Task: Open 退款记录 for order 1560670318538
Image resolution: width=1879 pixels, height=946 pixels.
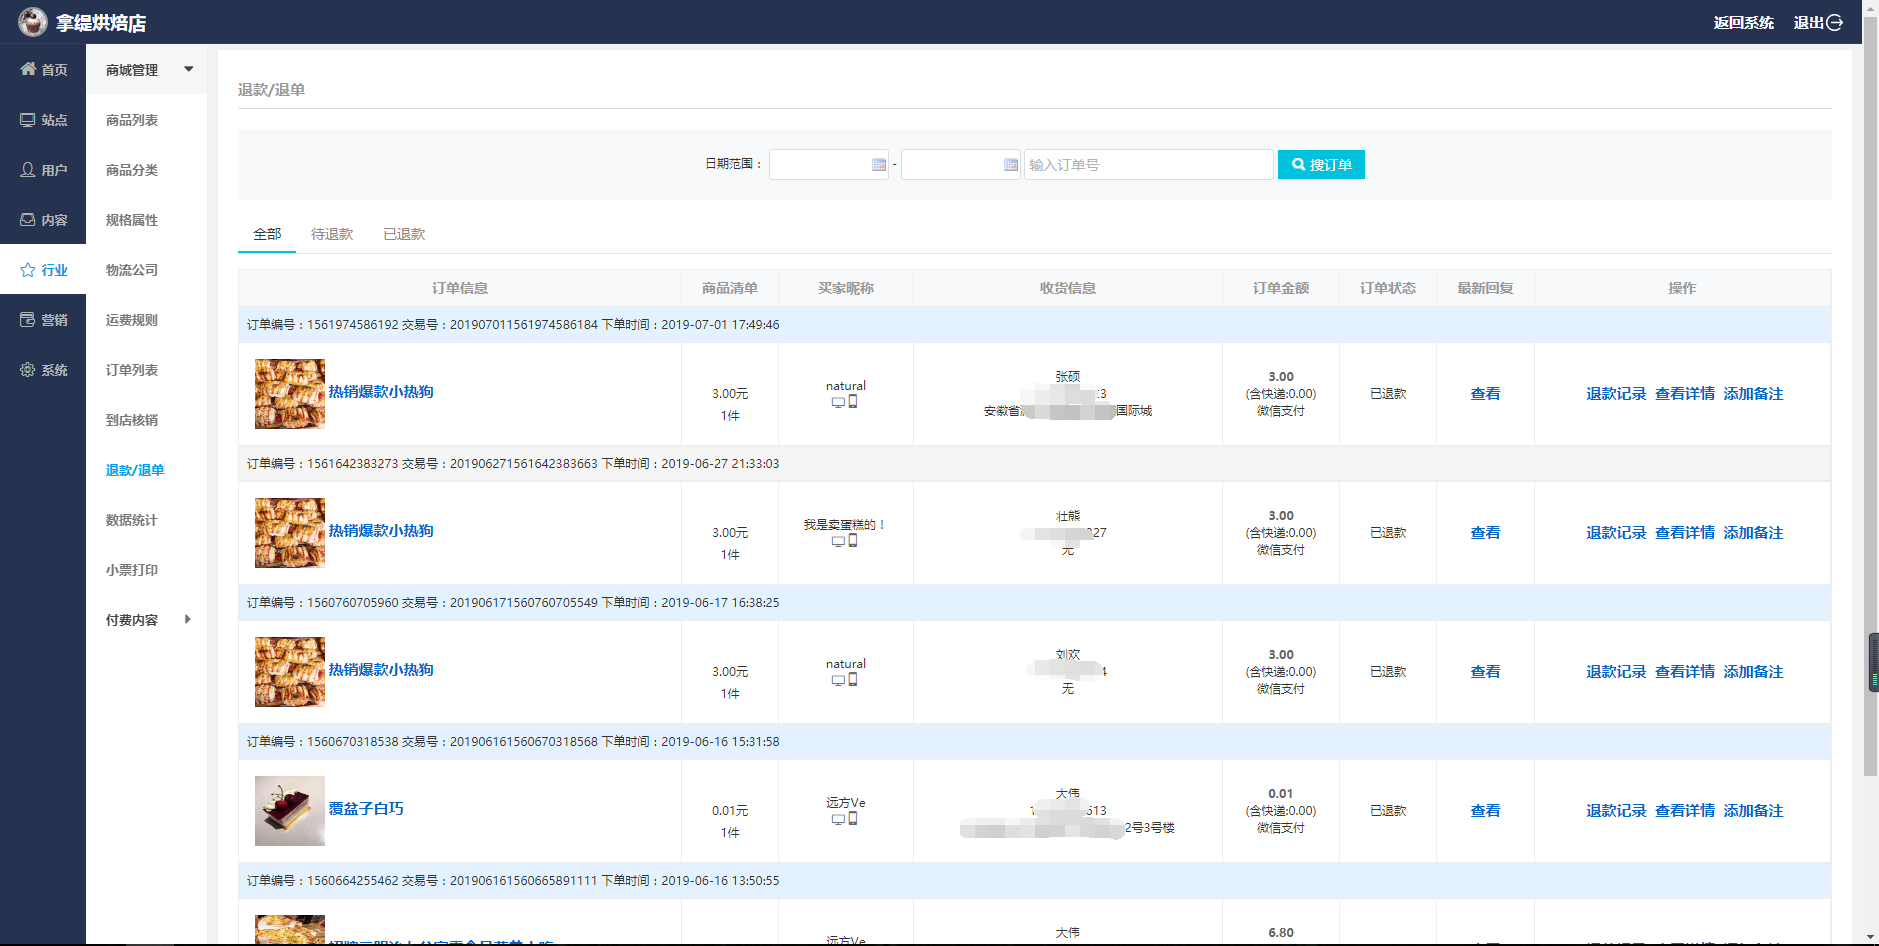Action: pyautogui.click(x=1616, y=810)
